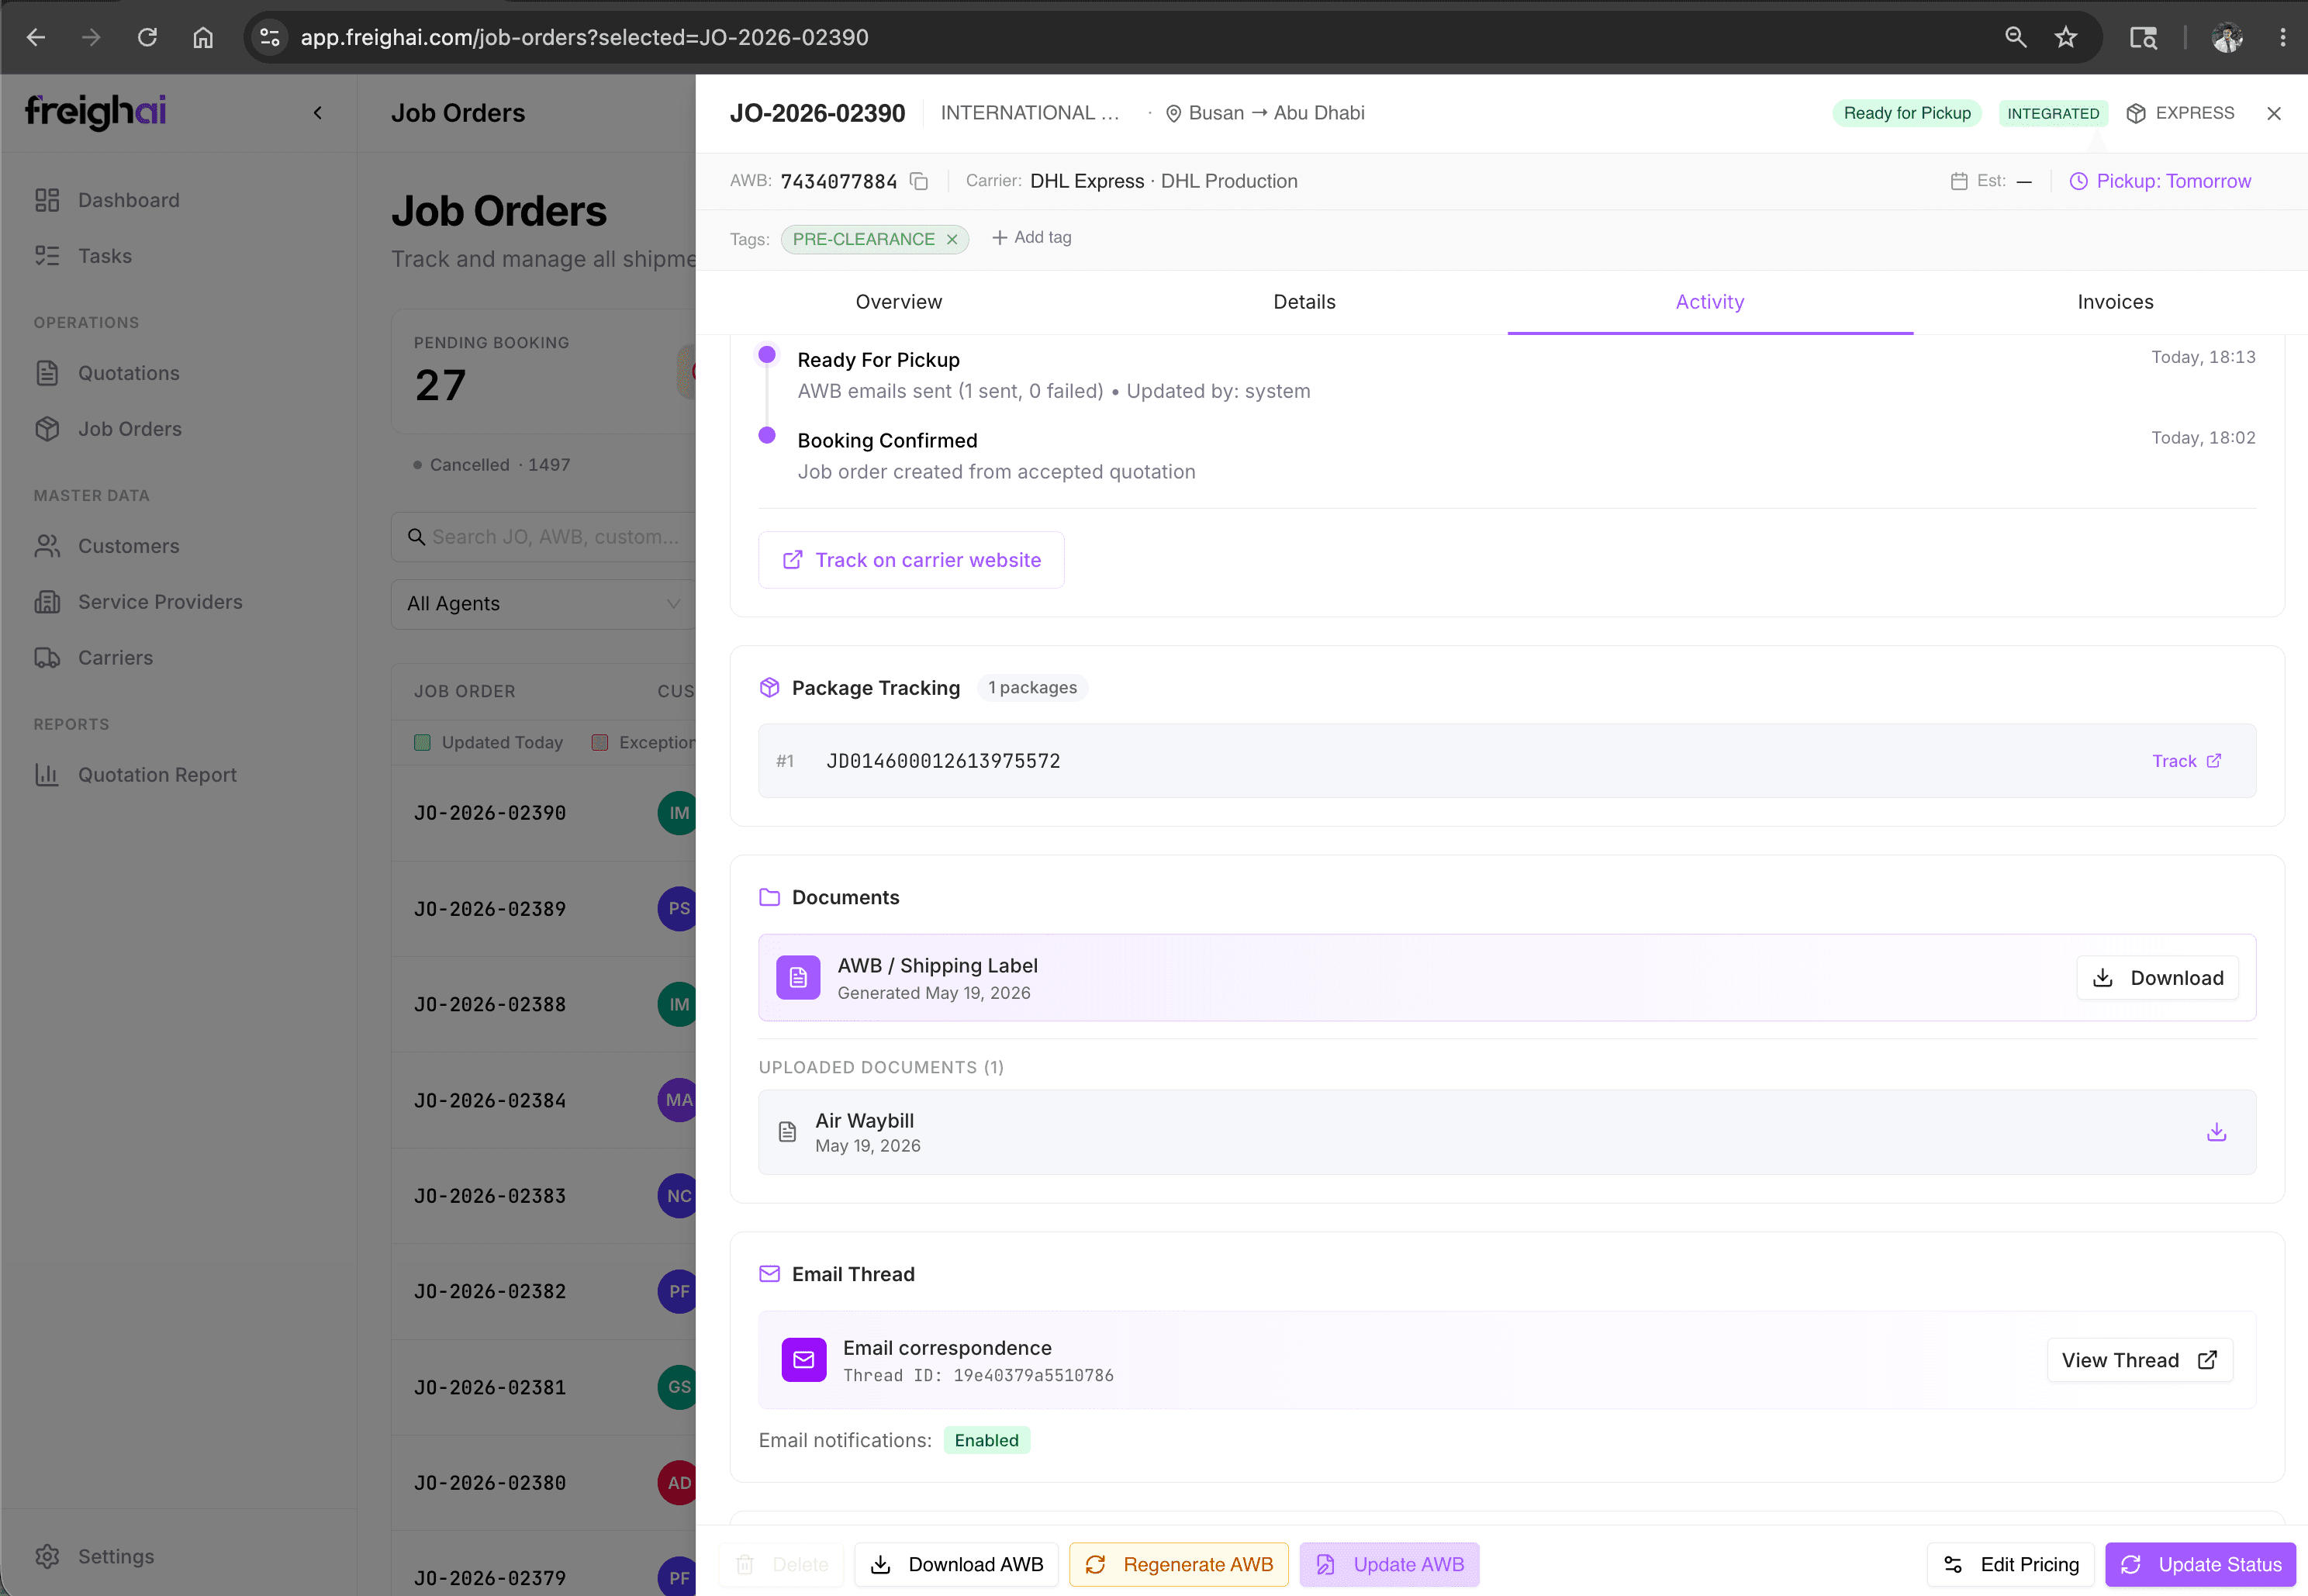Close the JO-2026-02390 detail panel
The width and height of the screenshot is (2308, 1596).
point(2273,113)
